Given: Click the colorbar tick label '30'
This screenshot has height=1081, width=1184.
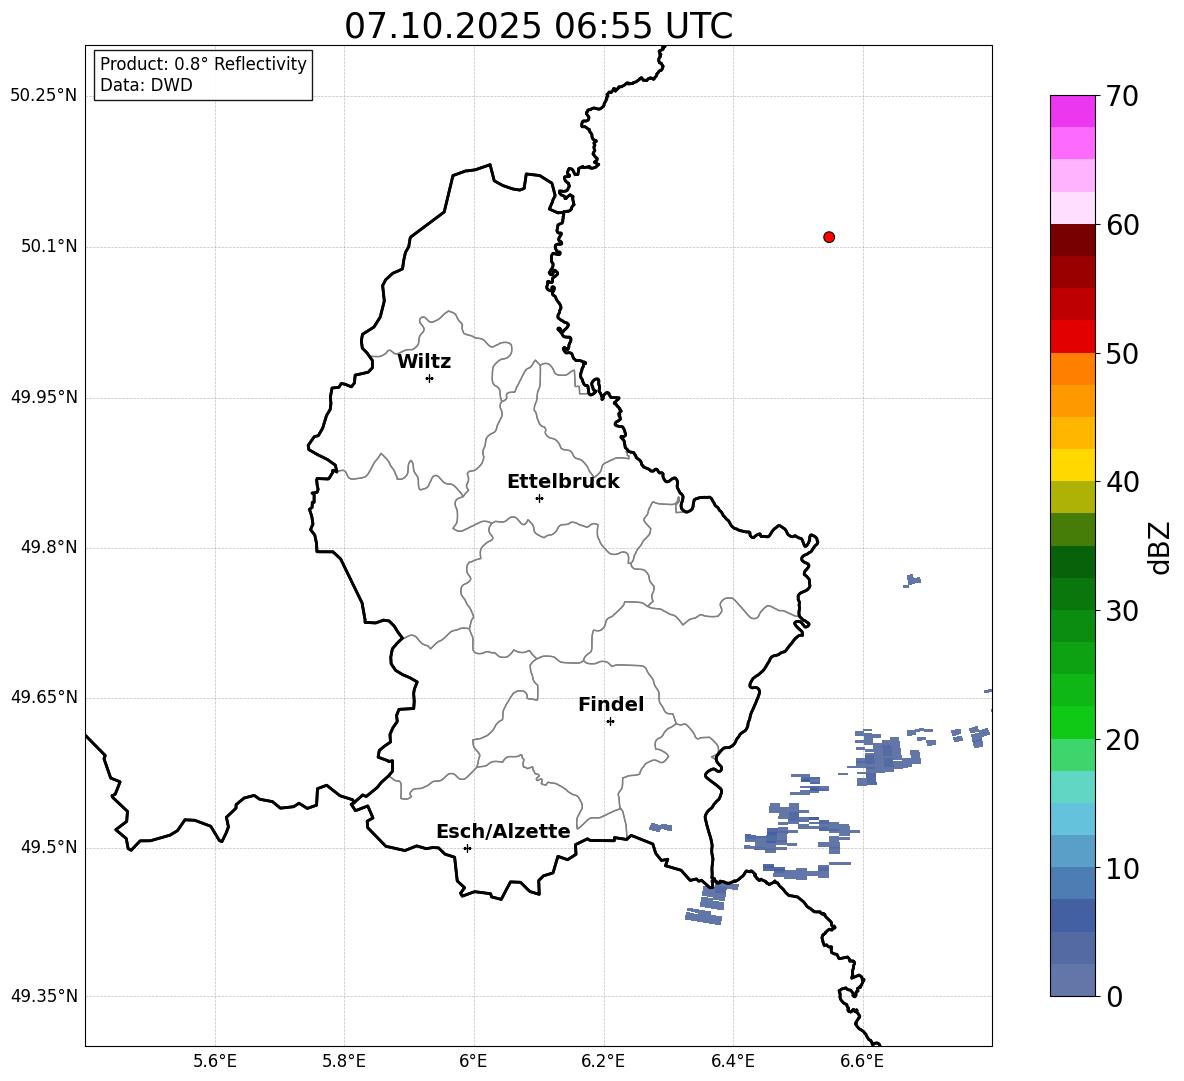Looking at the screenshot, I should pyautogui.click(x=1122, y=611).
